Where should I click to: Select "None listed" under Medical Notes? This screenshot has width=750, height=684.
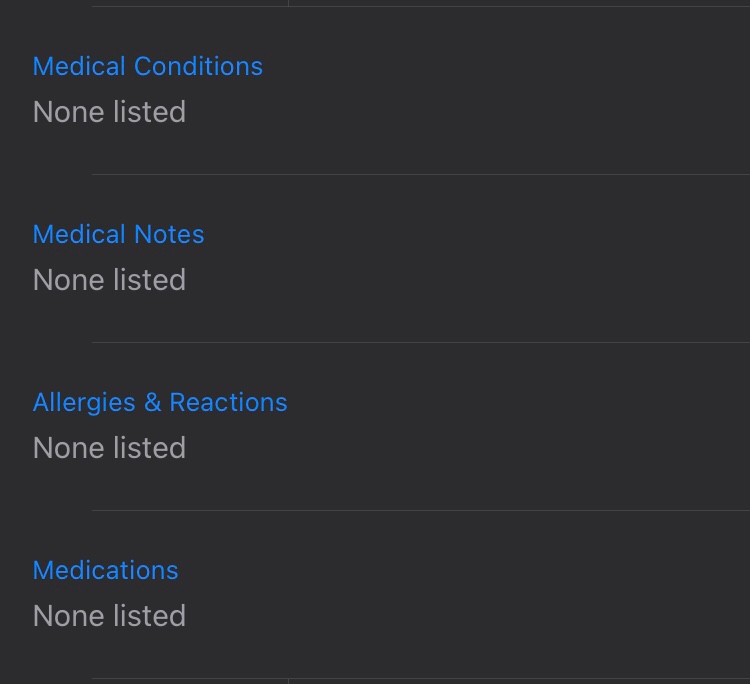click(109, 280)
